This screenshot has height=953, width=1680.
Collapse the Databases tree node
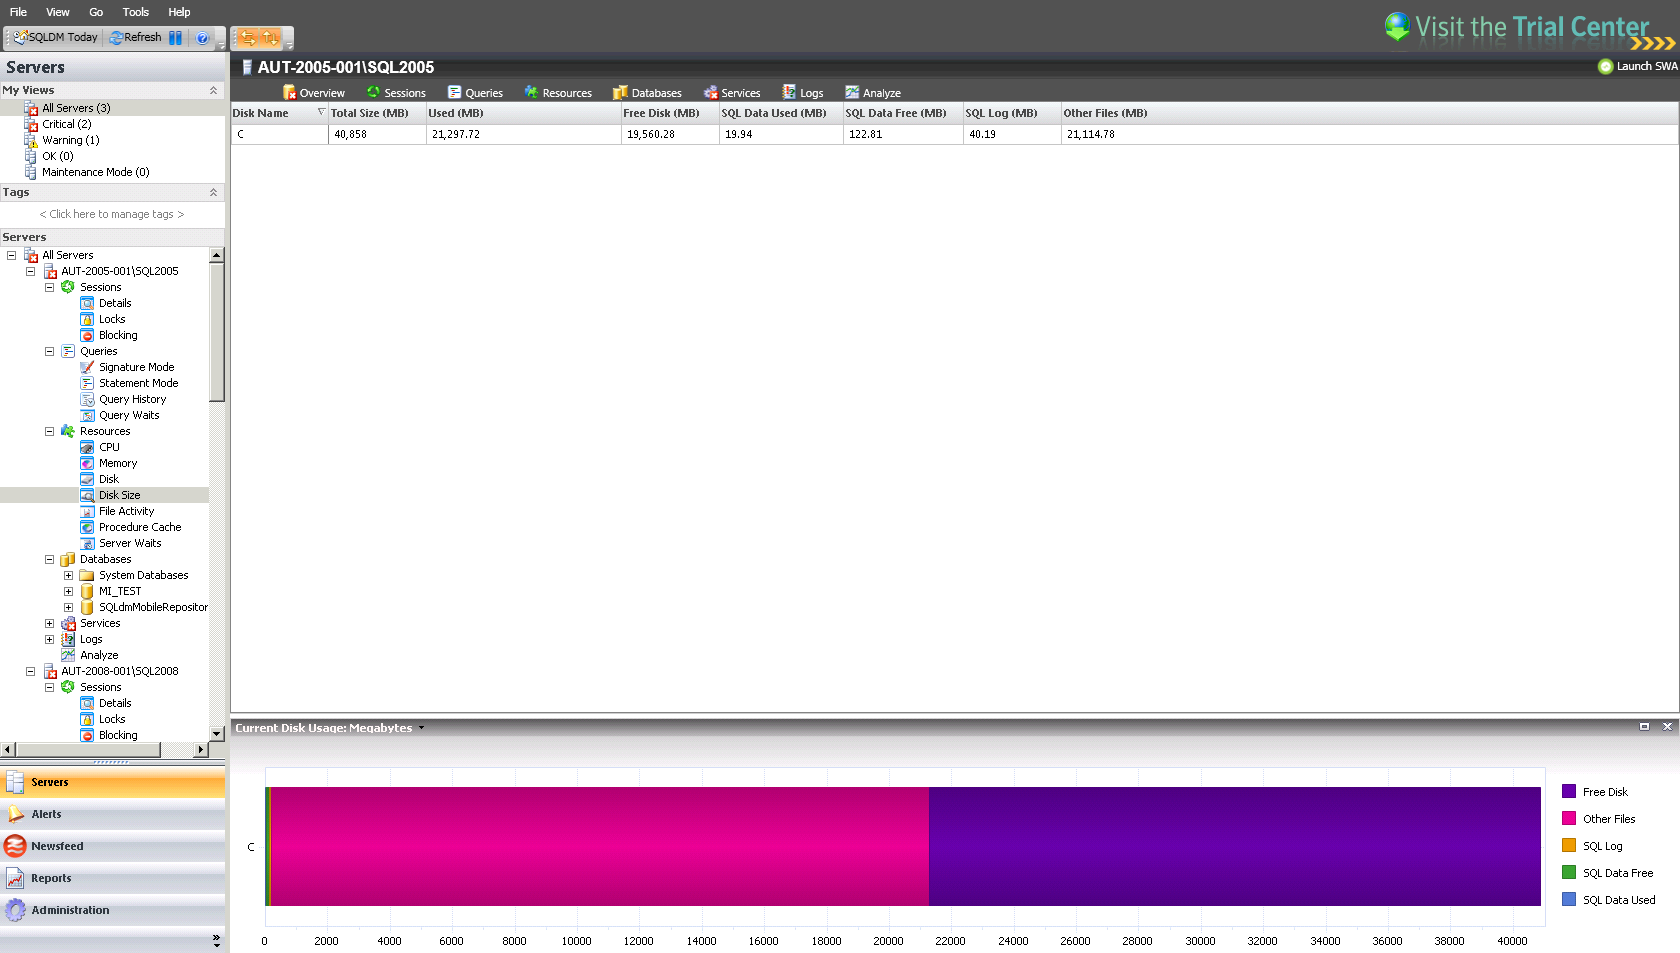50,559
